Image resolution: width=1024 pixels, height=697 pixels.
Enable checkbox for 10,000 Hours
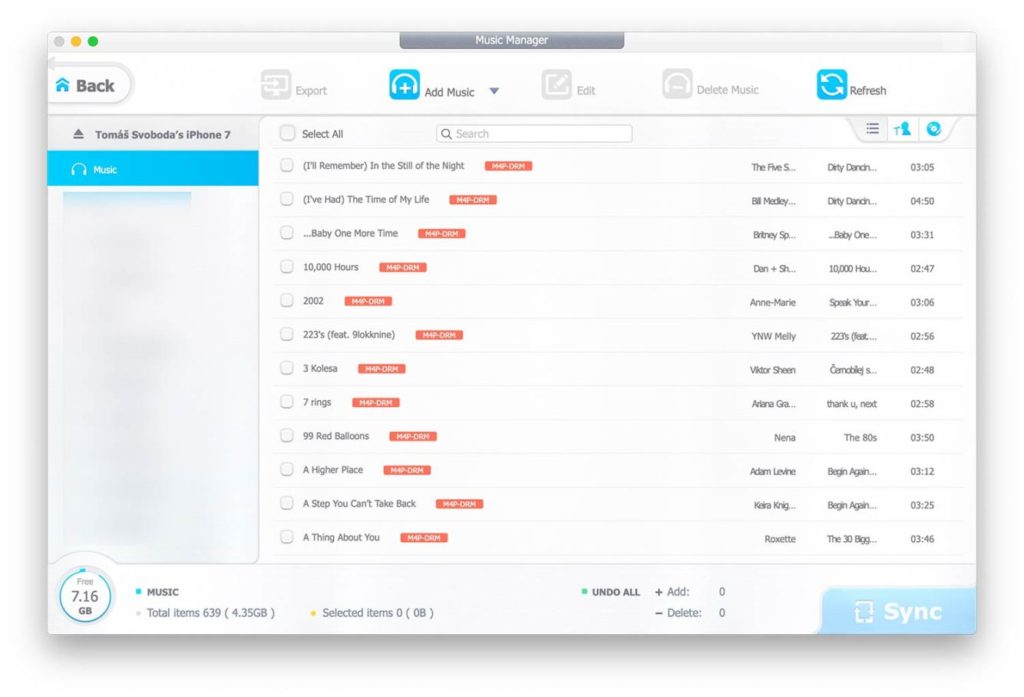[x=287, y=267]
